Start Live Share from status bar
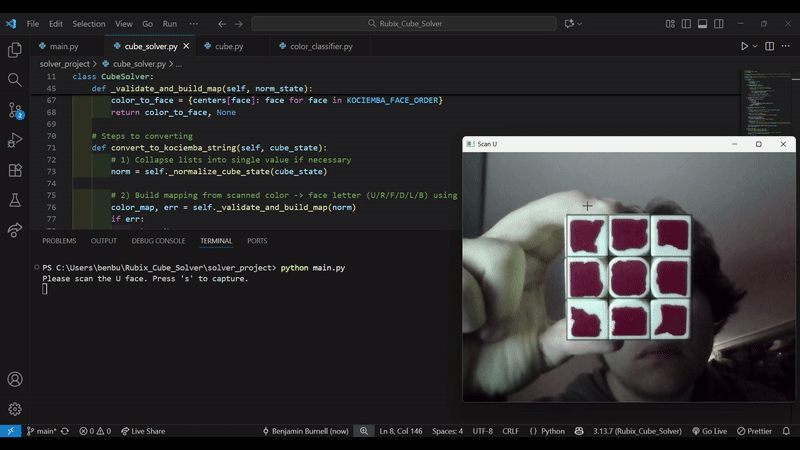The image size is (800, 450). (143, 431)
